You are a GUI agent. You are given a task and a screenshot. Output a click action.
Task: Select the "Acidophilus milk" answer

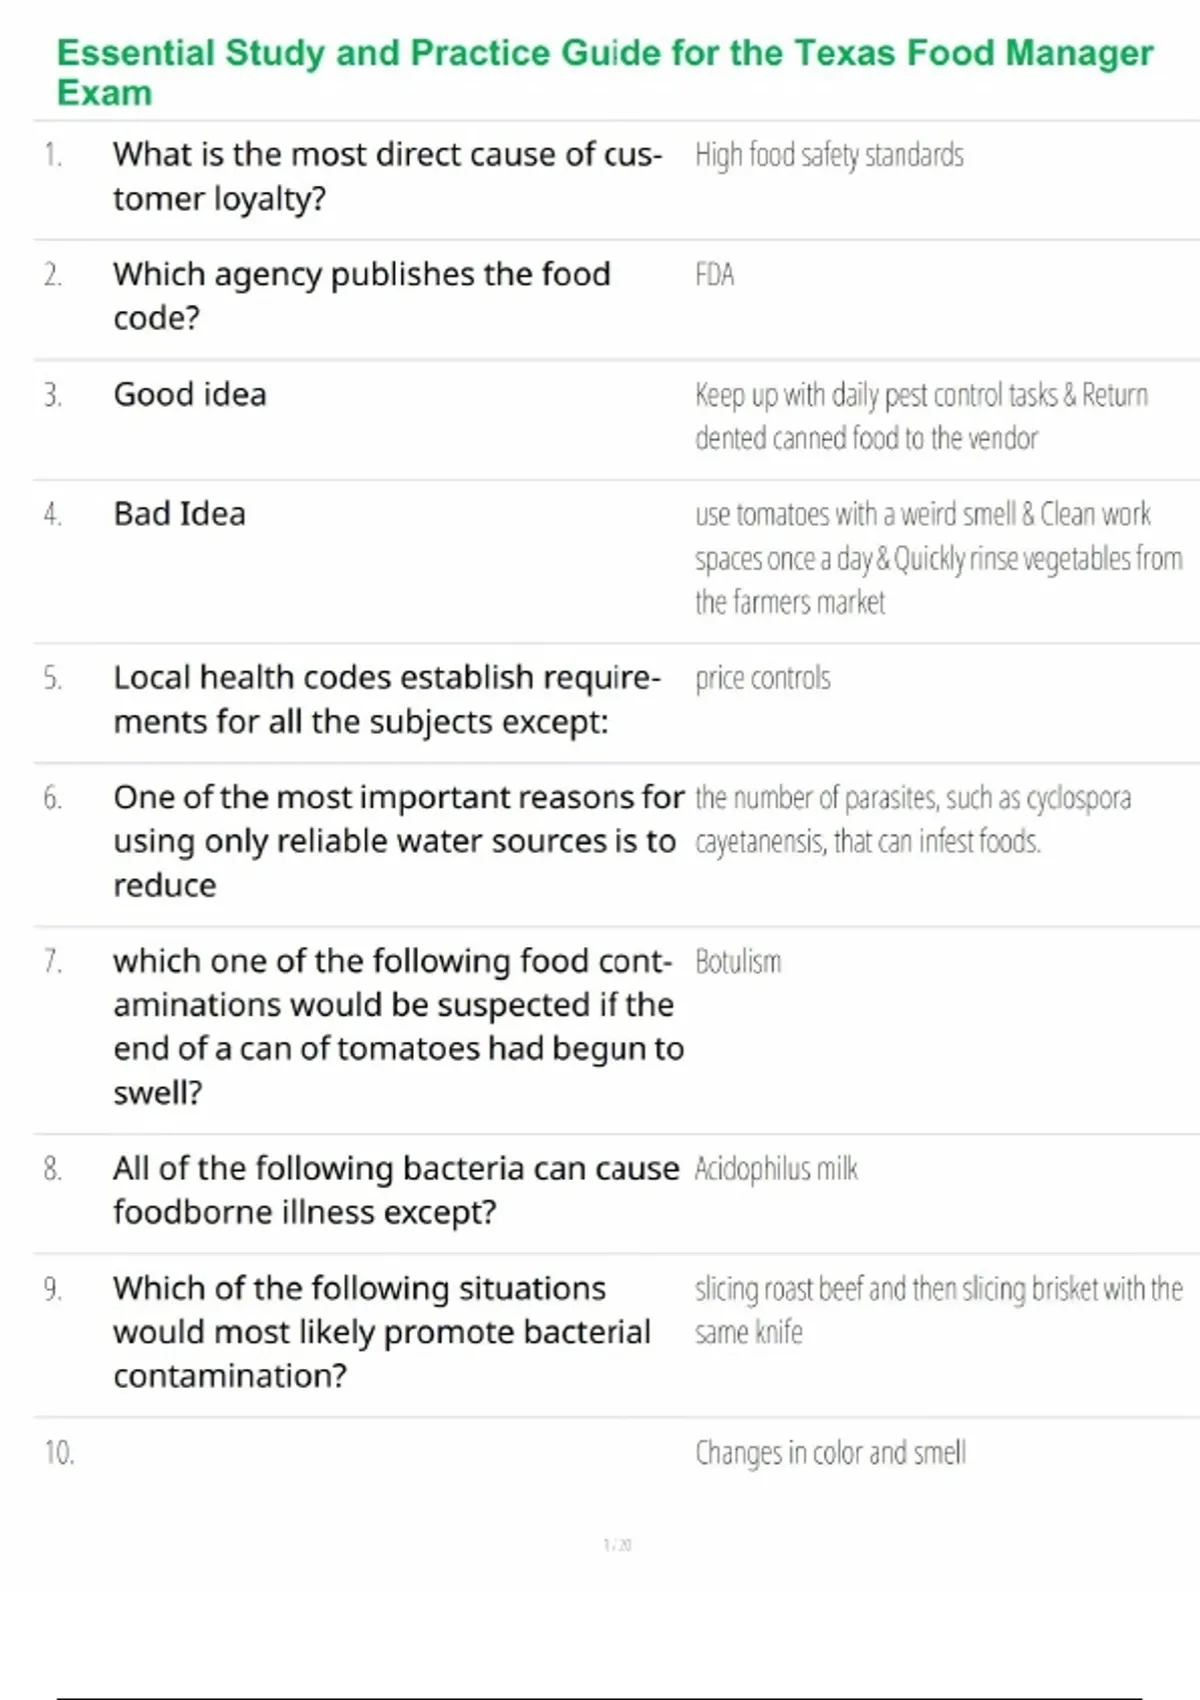click(x=776, y=1169)
